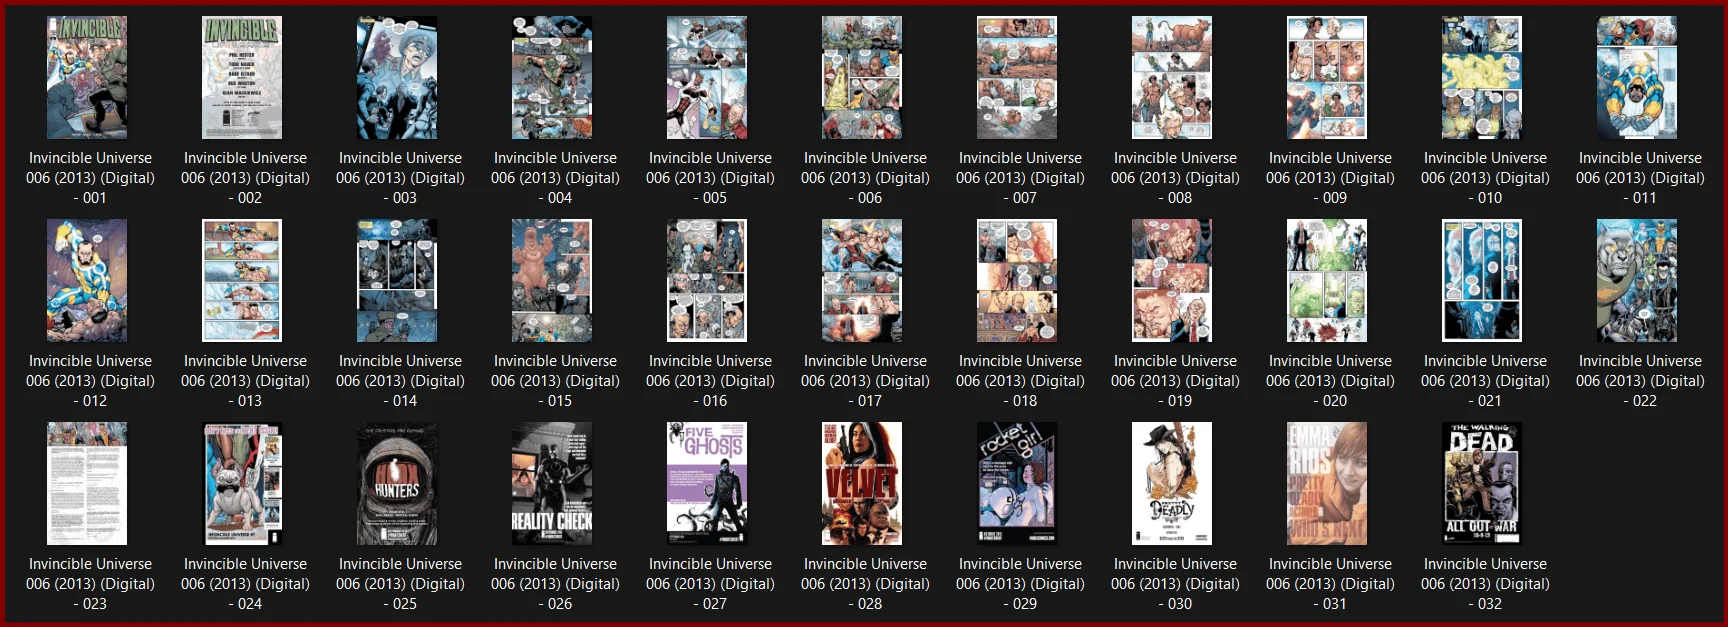Select page thumbnail numbered 012
The width and height of the screenshot is (1728, 627).
[x=87, y=281]
